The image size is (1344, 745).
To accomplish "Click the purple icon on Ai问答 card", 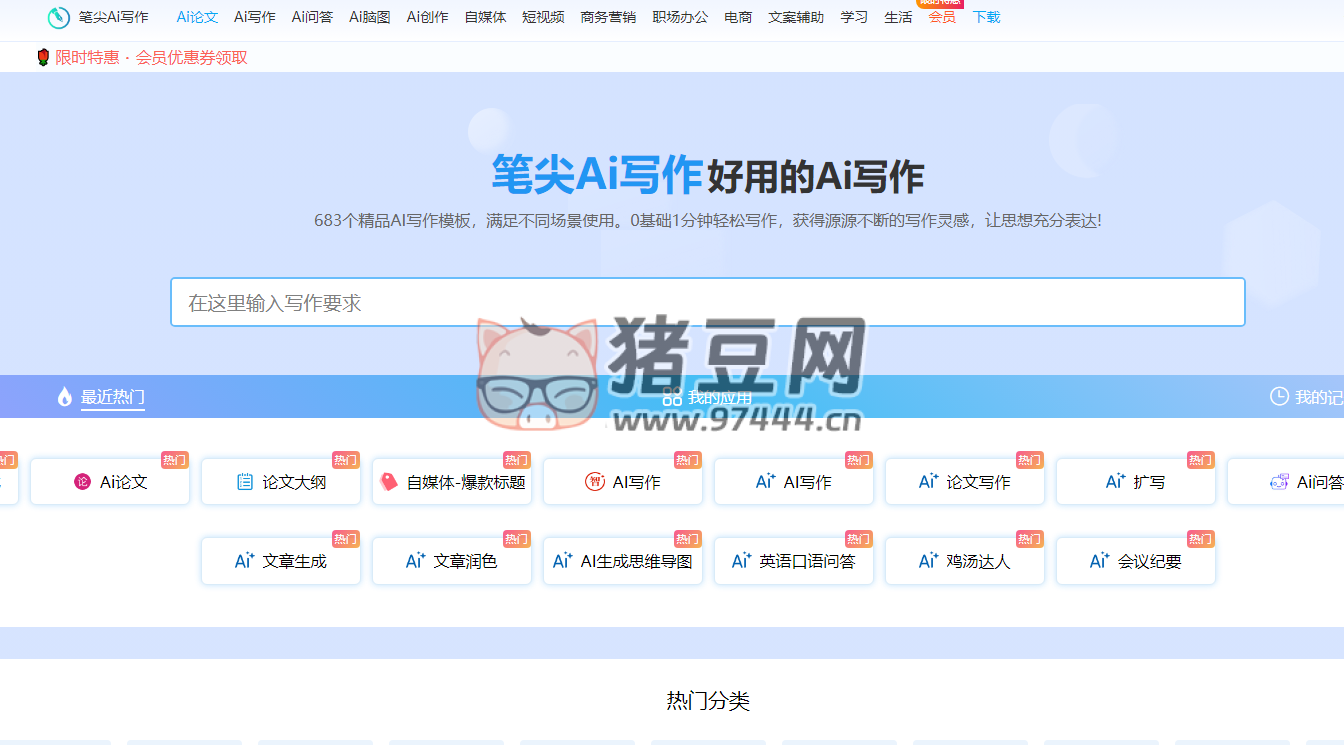I will [1279, 482].
